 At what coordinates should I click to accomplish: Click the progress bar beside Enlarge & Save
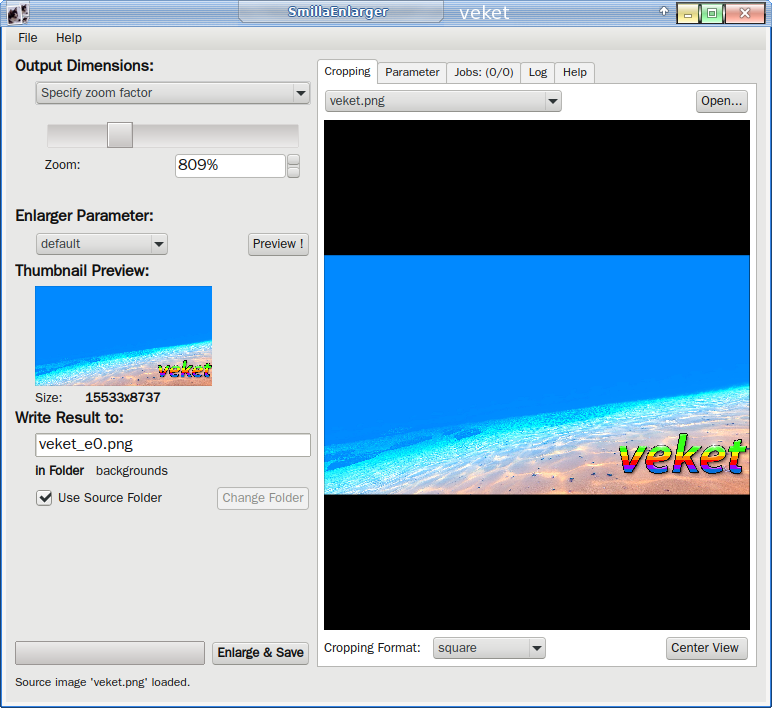pyautogui.click(x=110, y=653)
